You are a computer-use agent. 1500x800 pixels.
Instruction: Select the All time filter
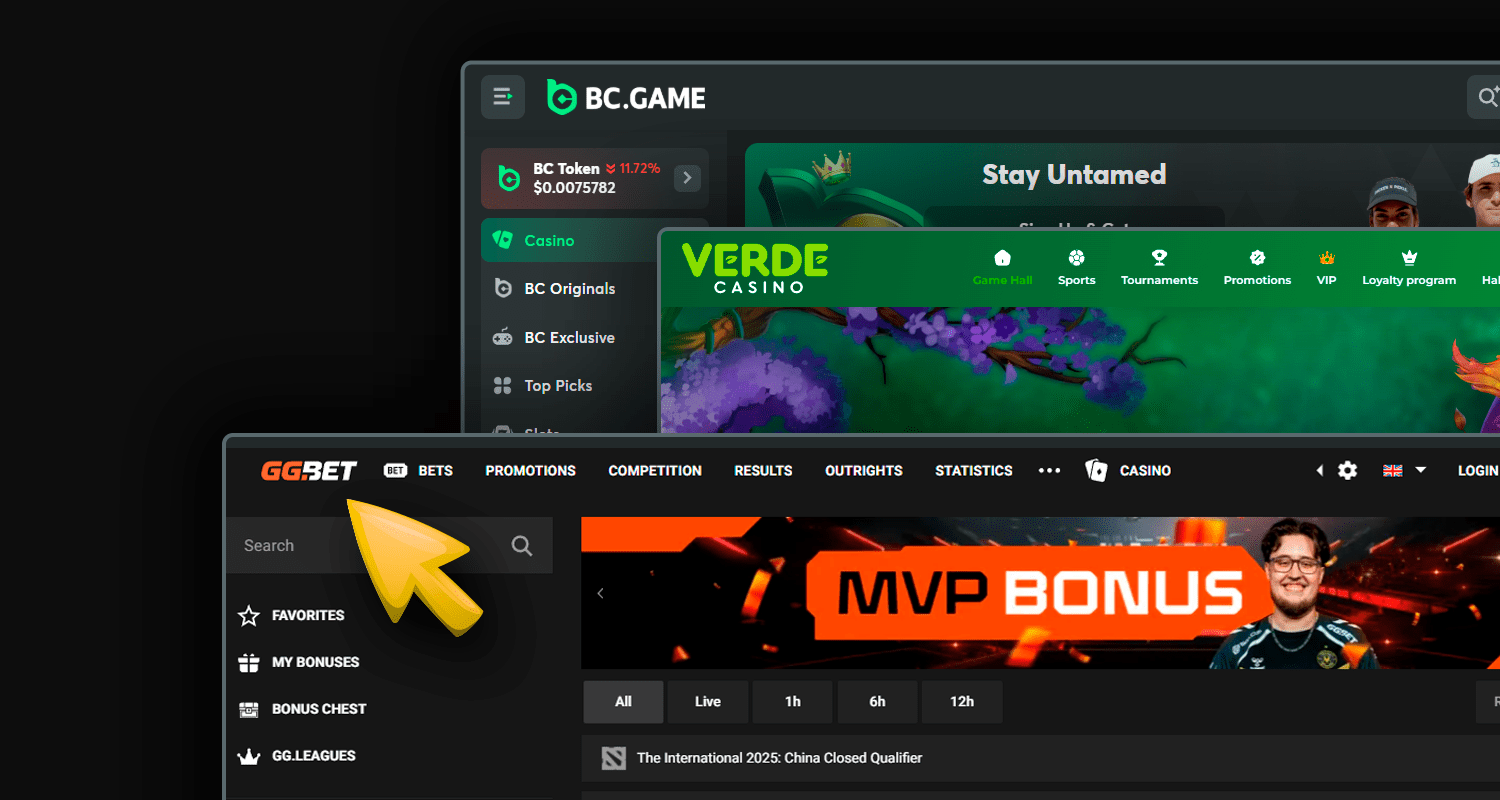(x=623, y=702)
